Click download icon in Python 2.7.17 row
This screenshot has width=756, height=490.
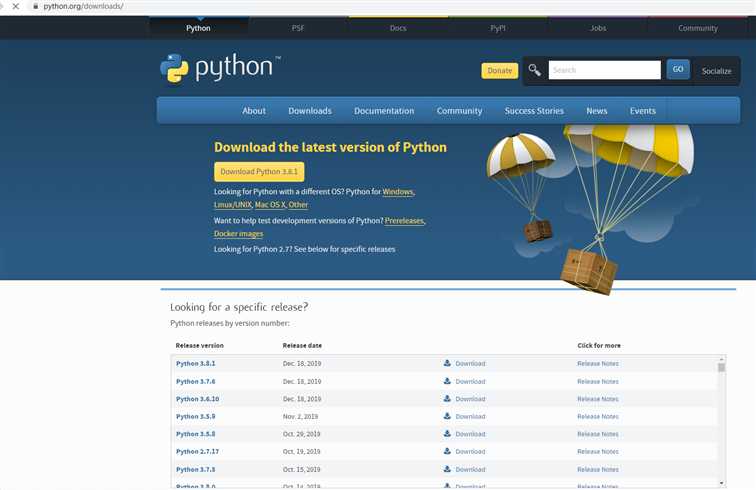[447, 451]
